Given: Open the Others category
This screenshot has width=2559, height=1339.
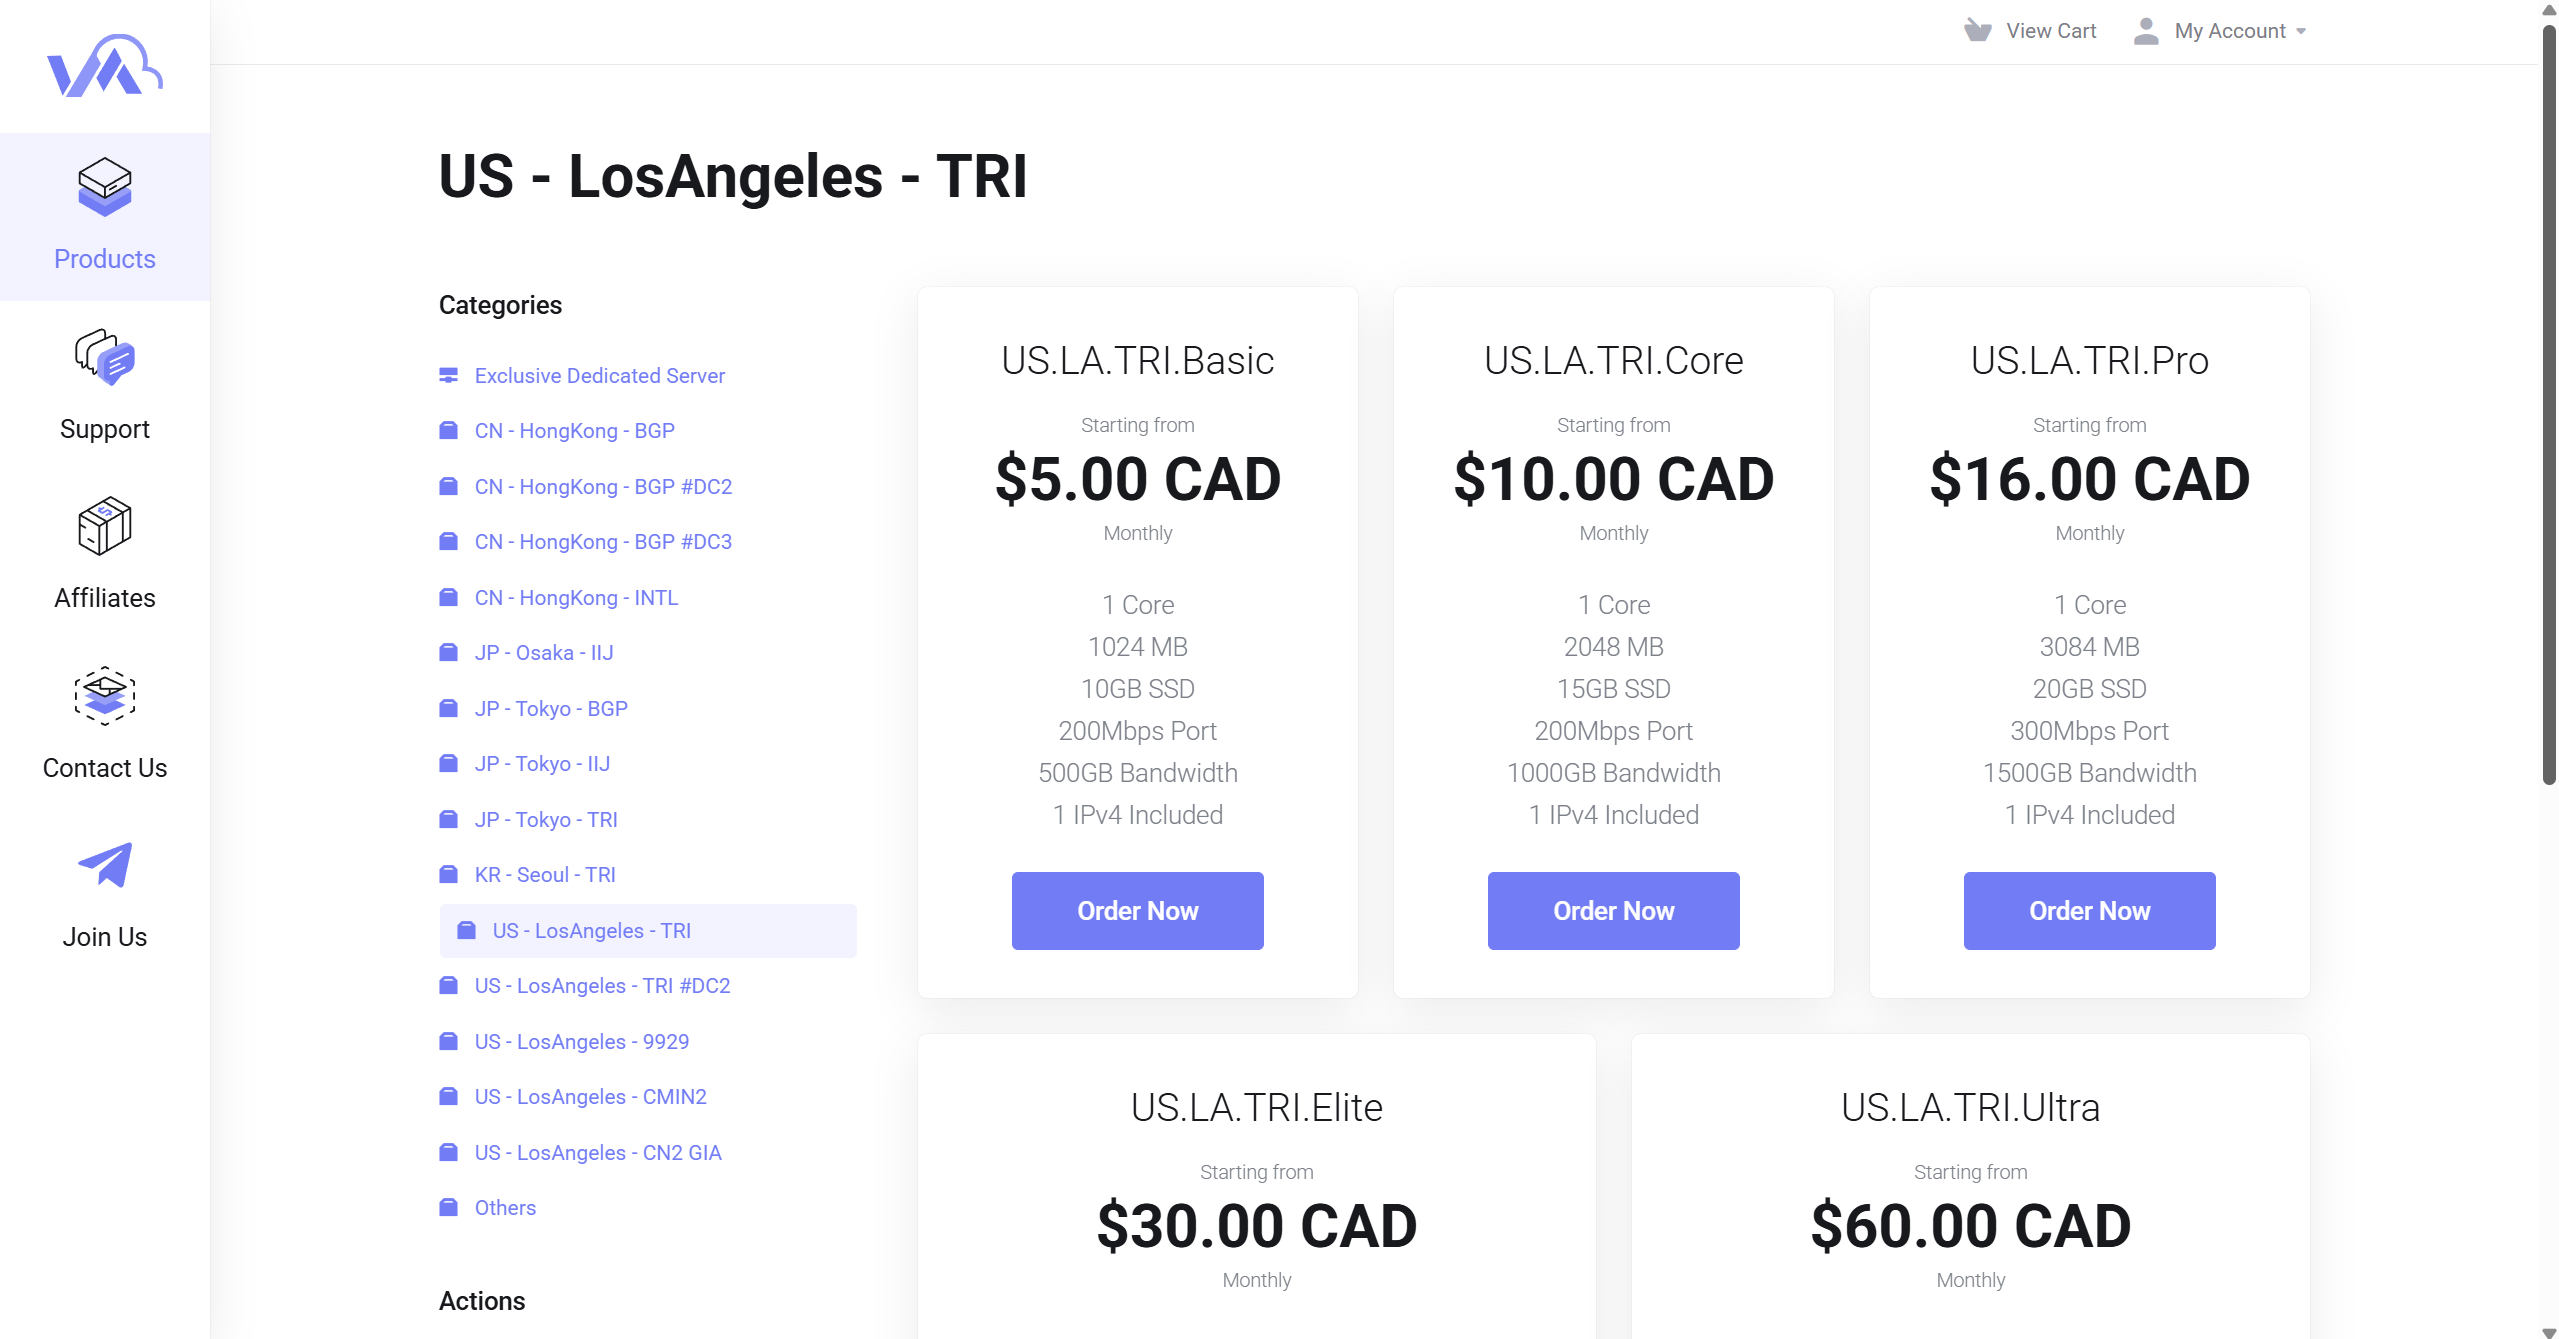Looking at the screenshot, I should [x=504, y=1208].
